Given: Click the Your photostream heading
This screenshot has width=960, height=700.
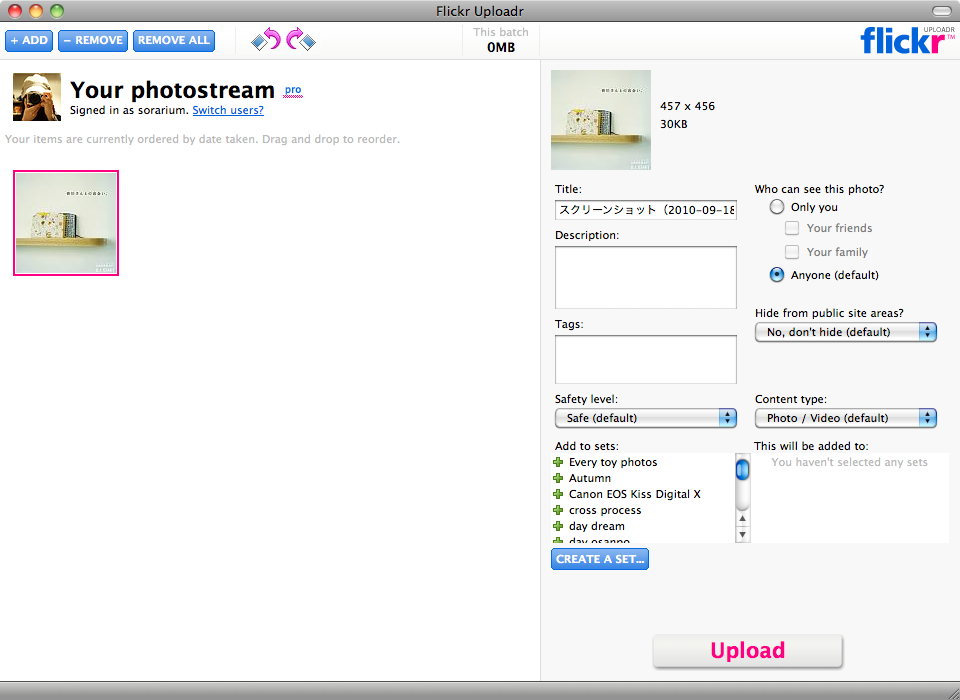Looking at the screenshot, I should 173,90.
